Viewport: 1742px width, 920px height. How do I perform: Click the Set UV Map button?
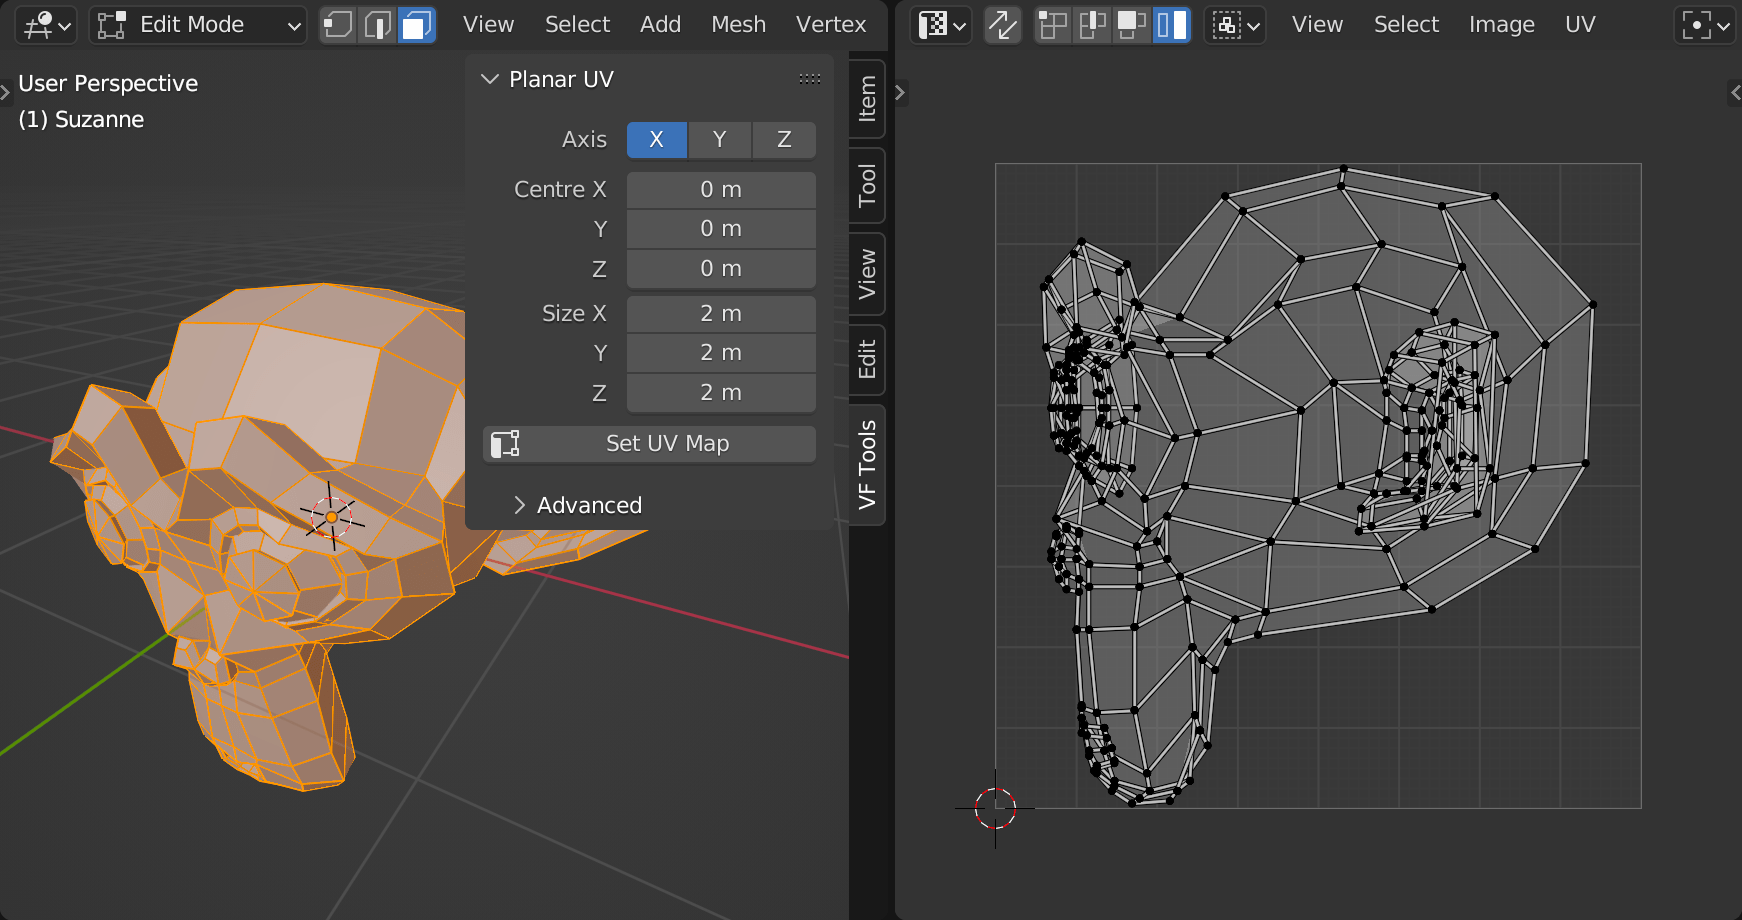click(x=649, y=444)
